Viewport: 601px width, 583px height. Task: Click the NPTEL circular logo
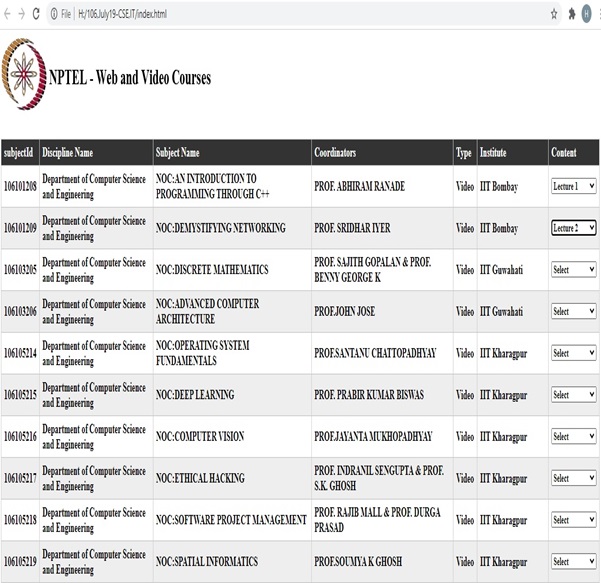coord(23,76)
